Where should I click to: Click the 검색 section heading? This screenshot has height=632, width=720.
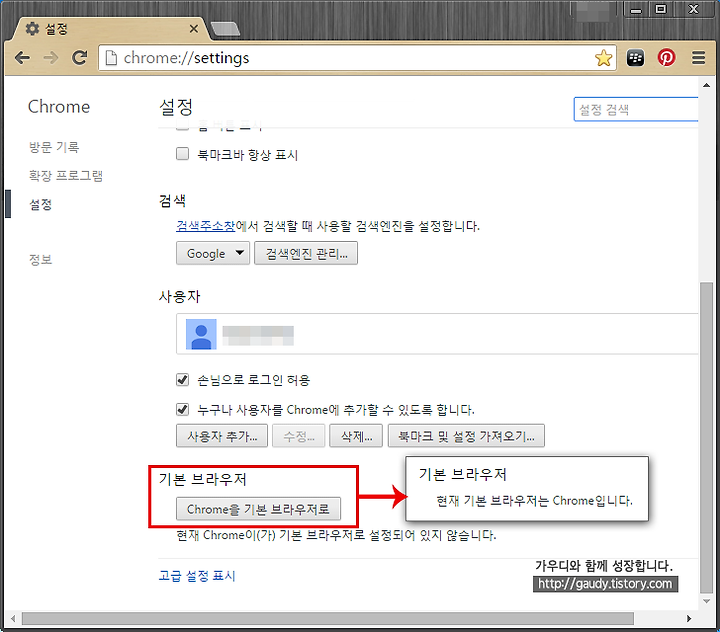[172, 201]
